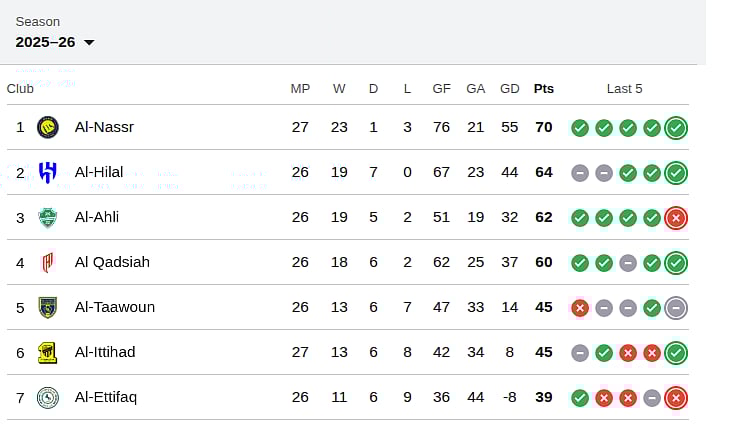Click the Pts column header
The height and width of the screenshot is (424, 745).
[543, 88]
